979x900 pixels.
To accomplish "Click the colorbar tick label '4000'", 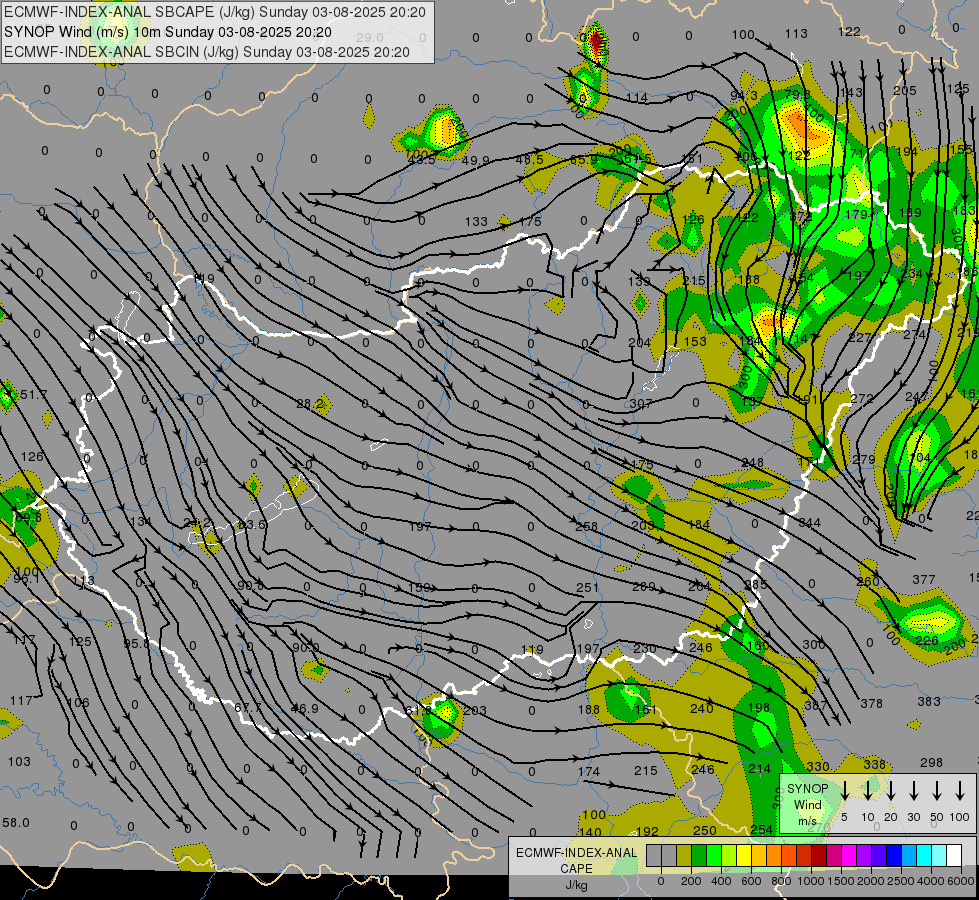I will (x=931, y=881).
